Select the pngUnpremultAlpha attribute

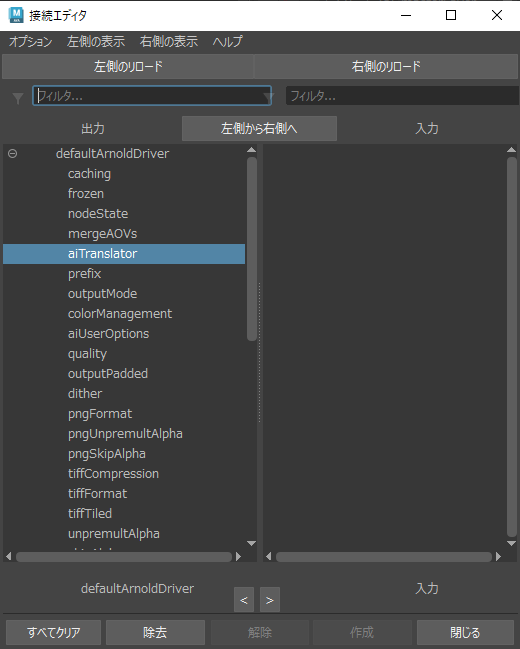click(x=124, y=434)
